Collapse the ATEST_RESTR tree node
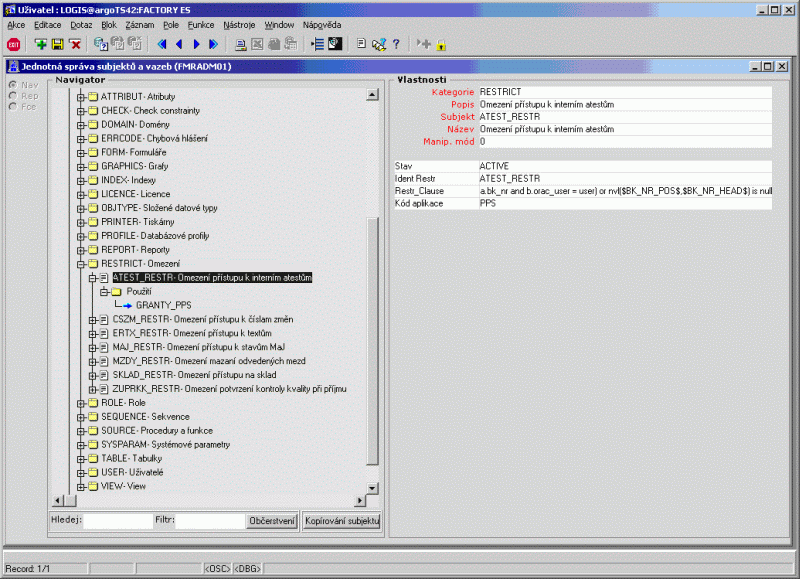The width and height of the screenshot is (800, 579). point(92,278)
